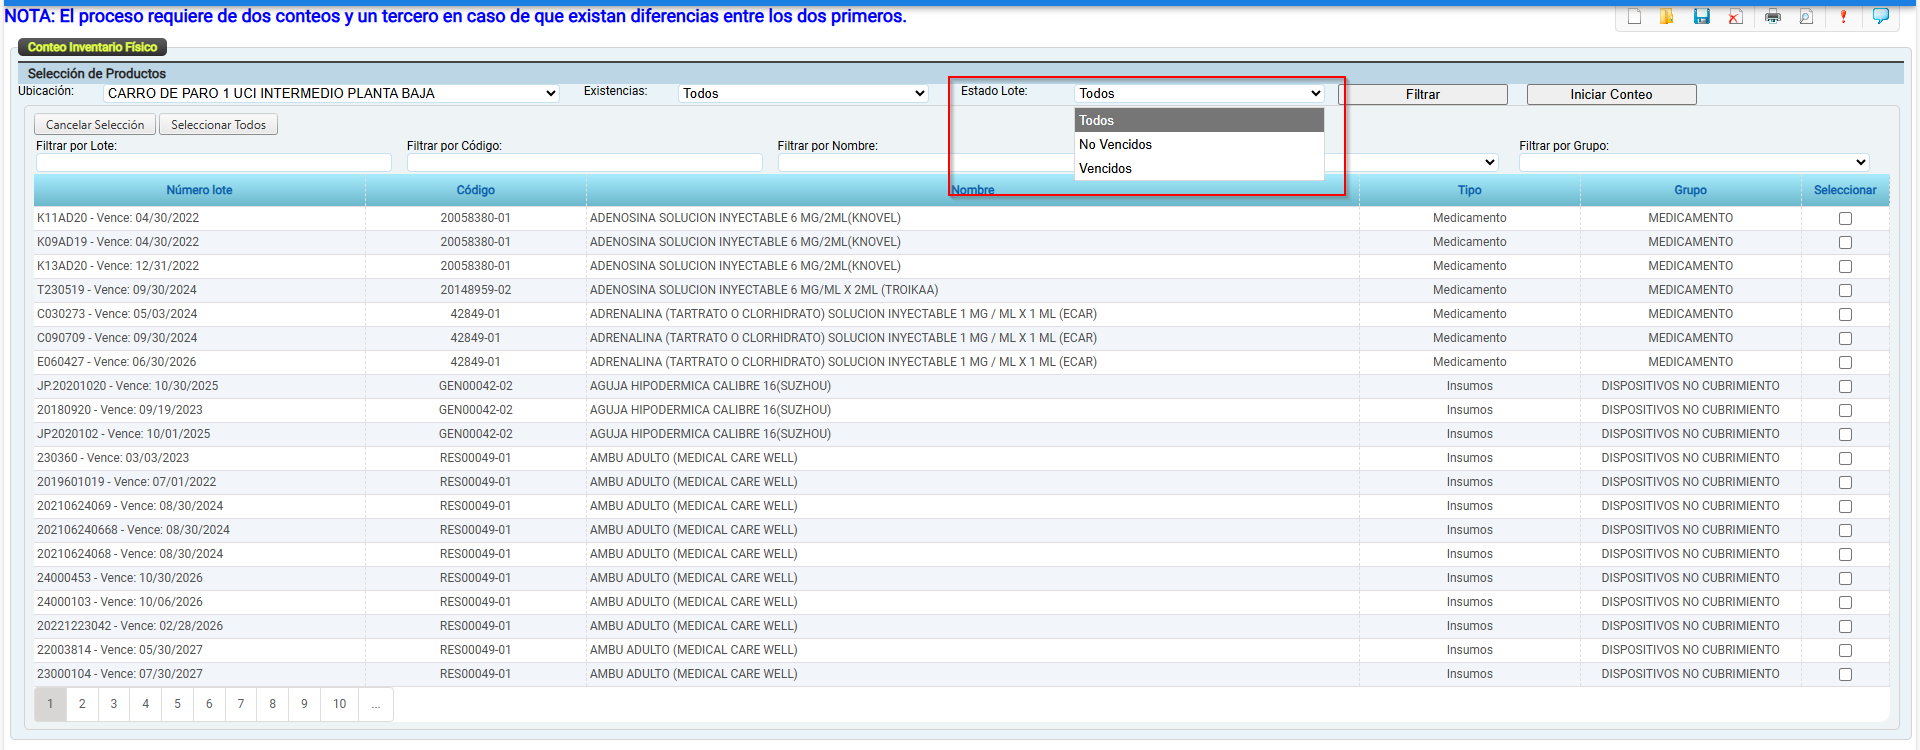Viewport: 1920px width, 750px height.
Task: Tick the checkbox for lot 23000104
Action: pyautogui.click(x=1845, y=674)
